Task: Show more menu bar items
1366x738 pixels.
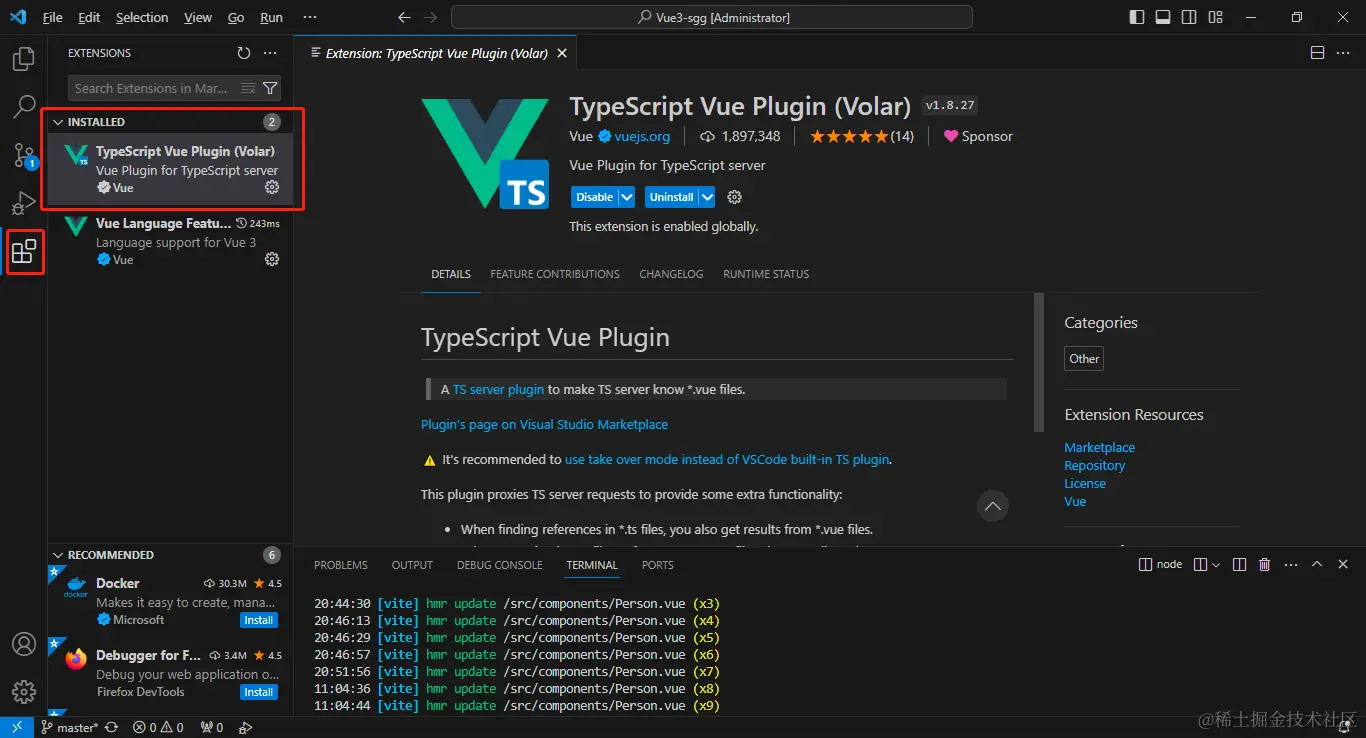Action: click(x=310, y=17)
